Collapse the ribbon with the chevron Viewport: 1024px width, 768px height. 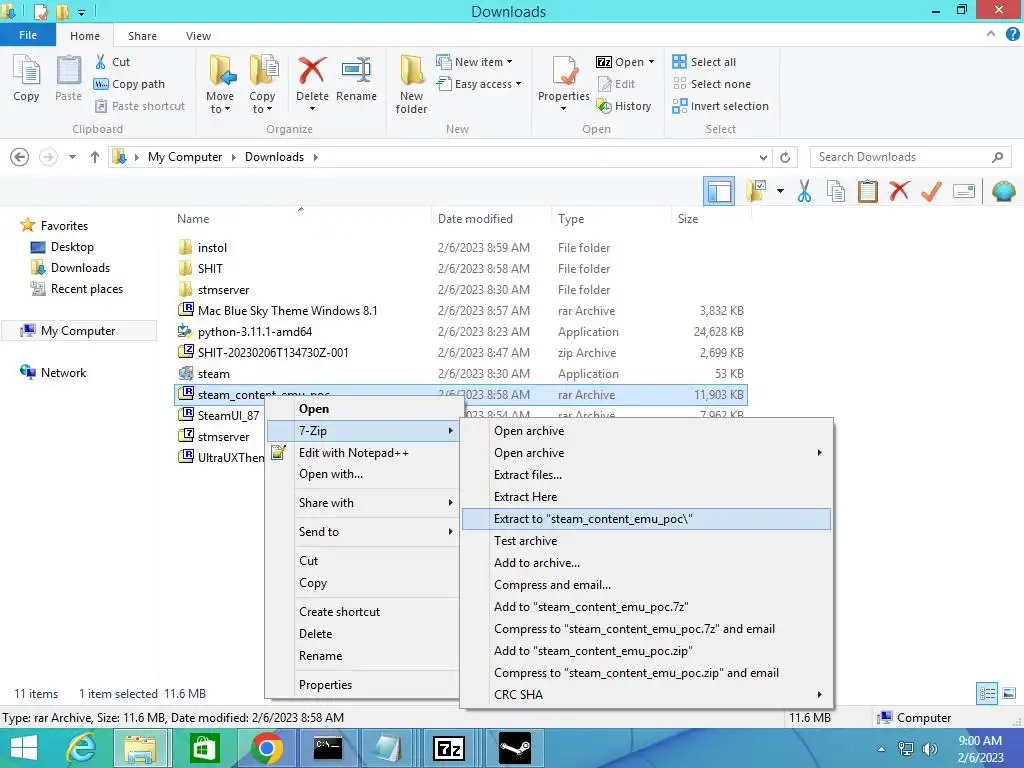[991, 35]
